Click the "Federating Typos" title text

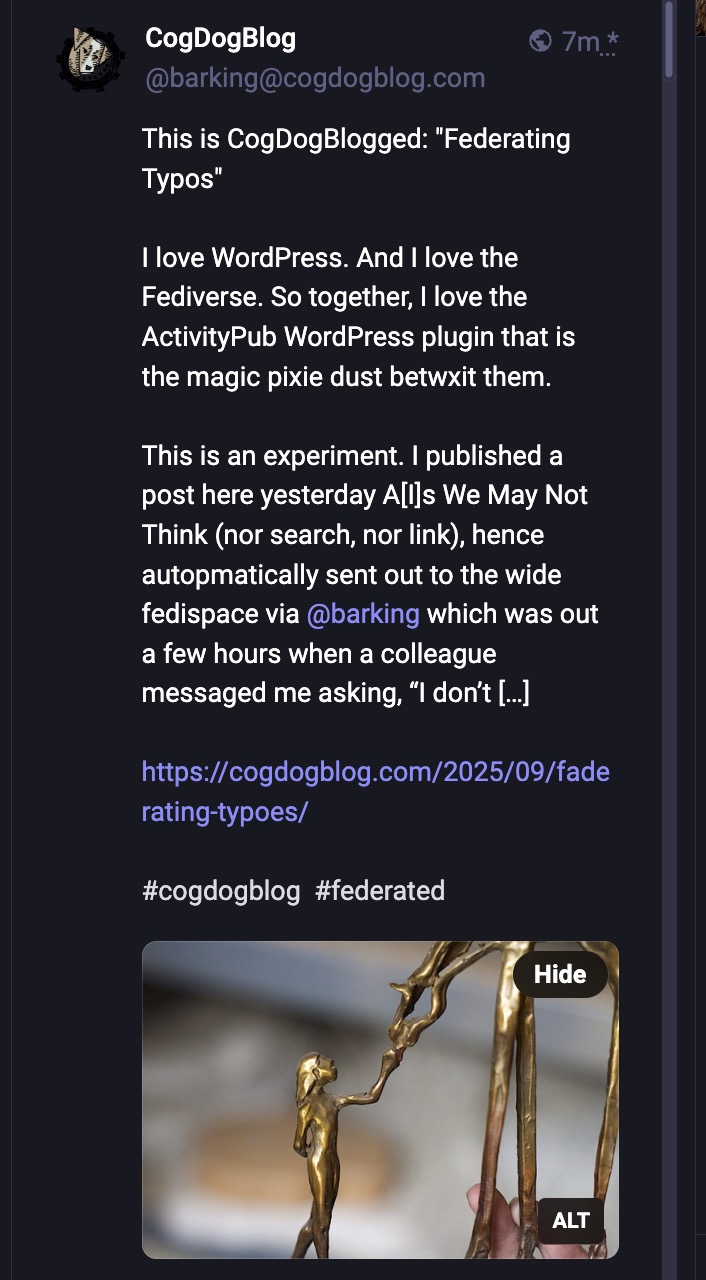(x=356, y=158)
